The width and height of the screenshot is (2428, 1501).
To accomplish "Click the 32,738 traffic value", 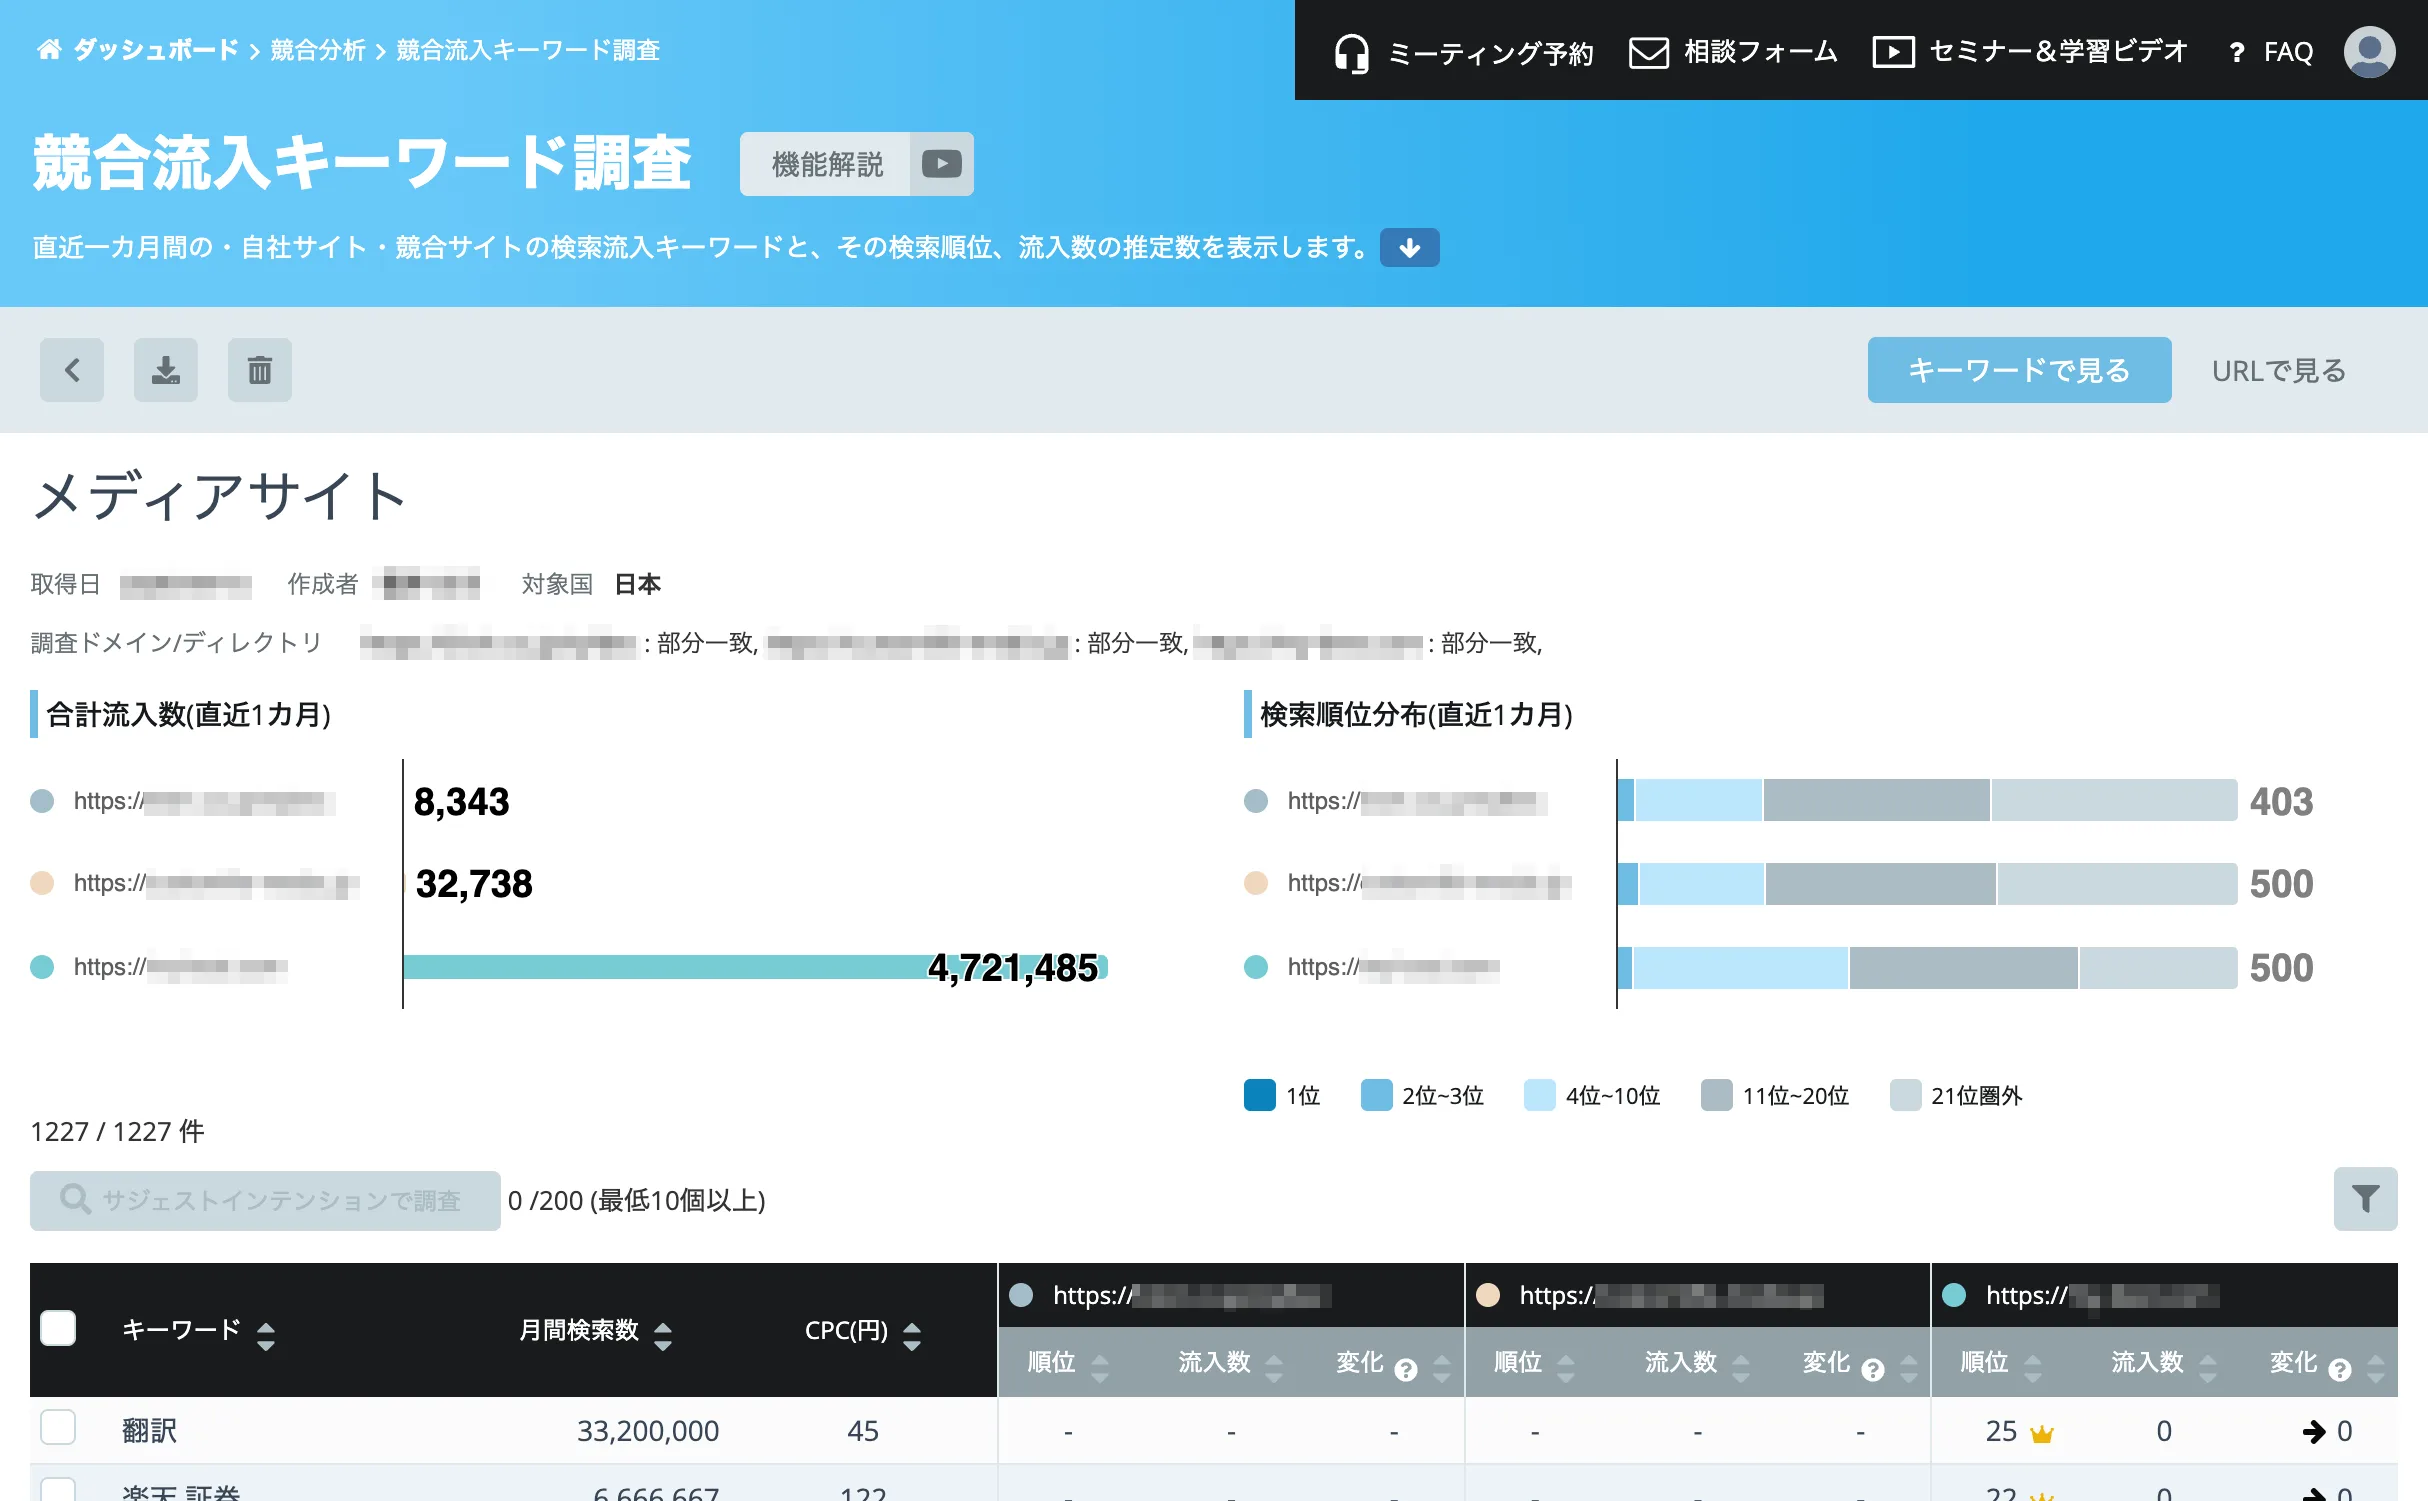I will pyautogui.click(x=474, y=884).
